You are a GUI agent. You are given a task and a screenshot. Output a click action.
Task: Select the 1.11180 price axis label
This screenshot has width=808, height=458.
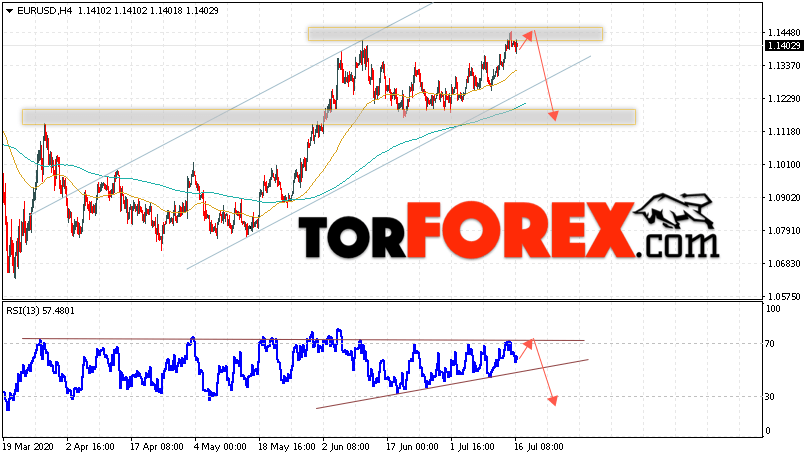click(784, 132)
